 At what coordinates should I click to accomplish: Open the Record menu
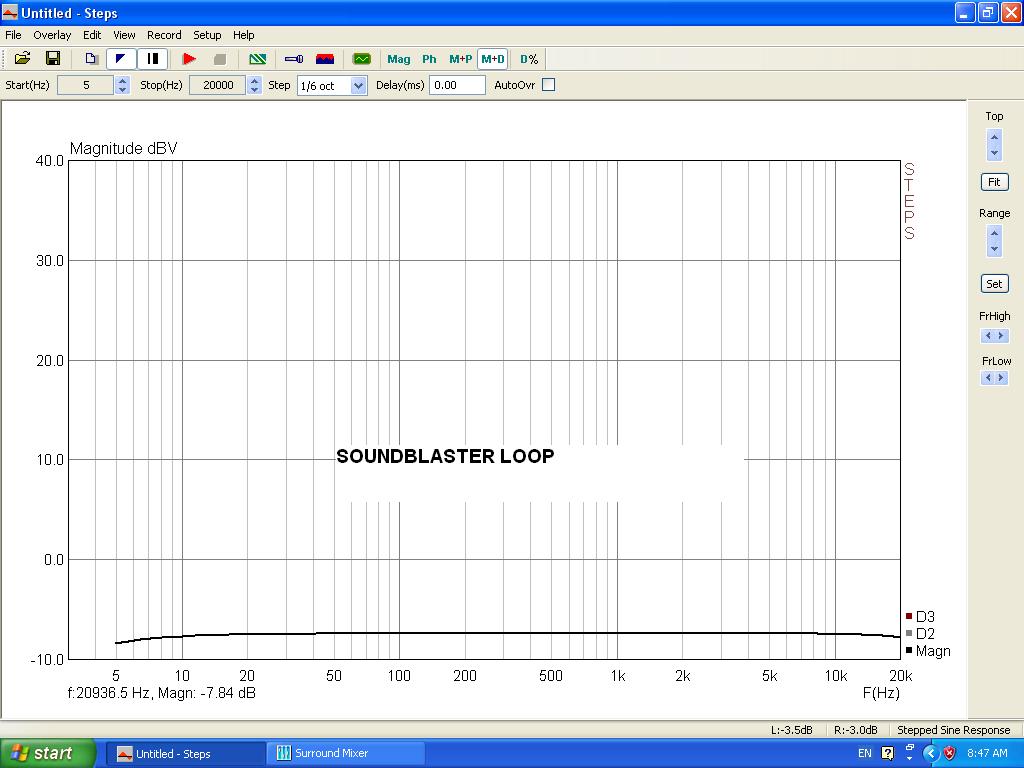point(164,35)
